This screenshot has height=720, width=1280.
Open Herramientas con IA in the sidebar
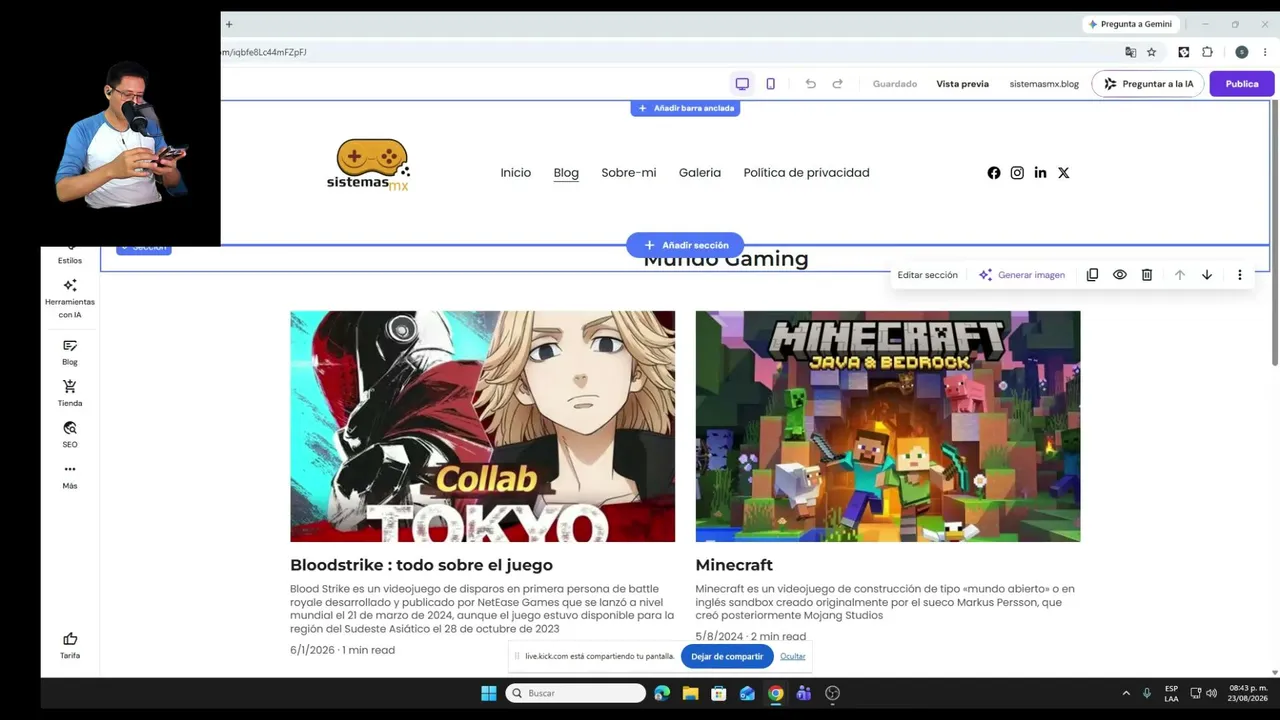(x=70, y=298)
